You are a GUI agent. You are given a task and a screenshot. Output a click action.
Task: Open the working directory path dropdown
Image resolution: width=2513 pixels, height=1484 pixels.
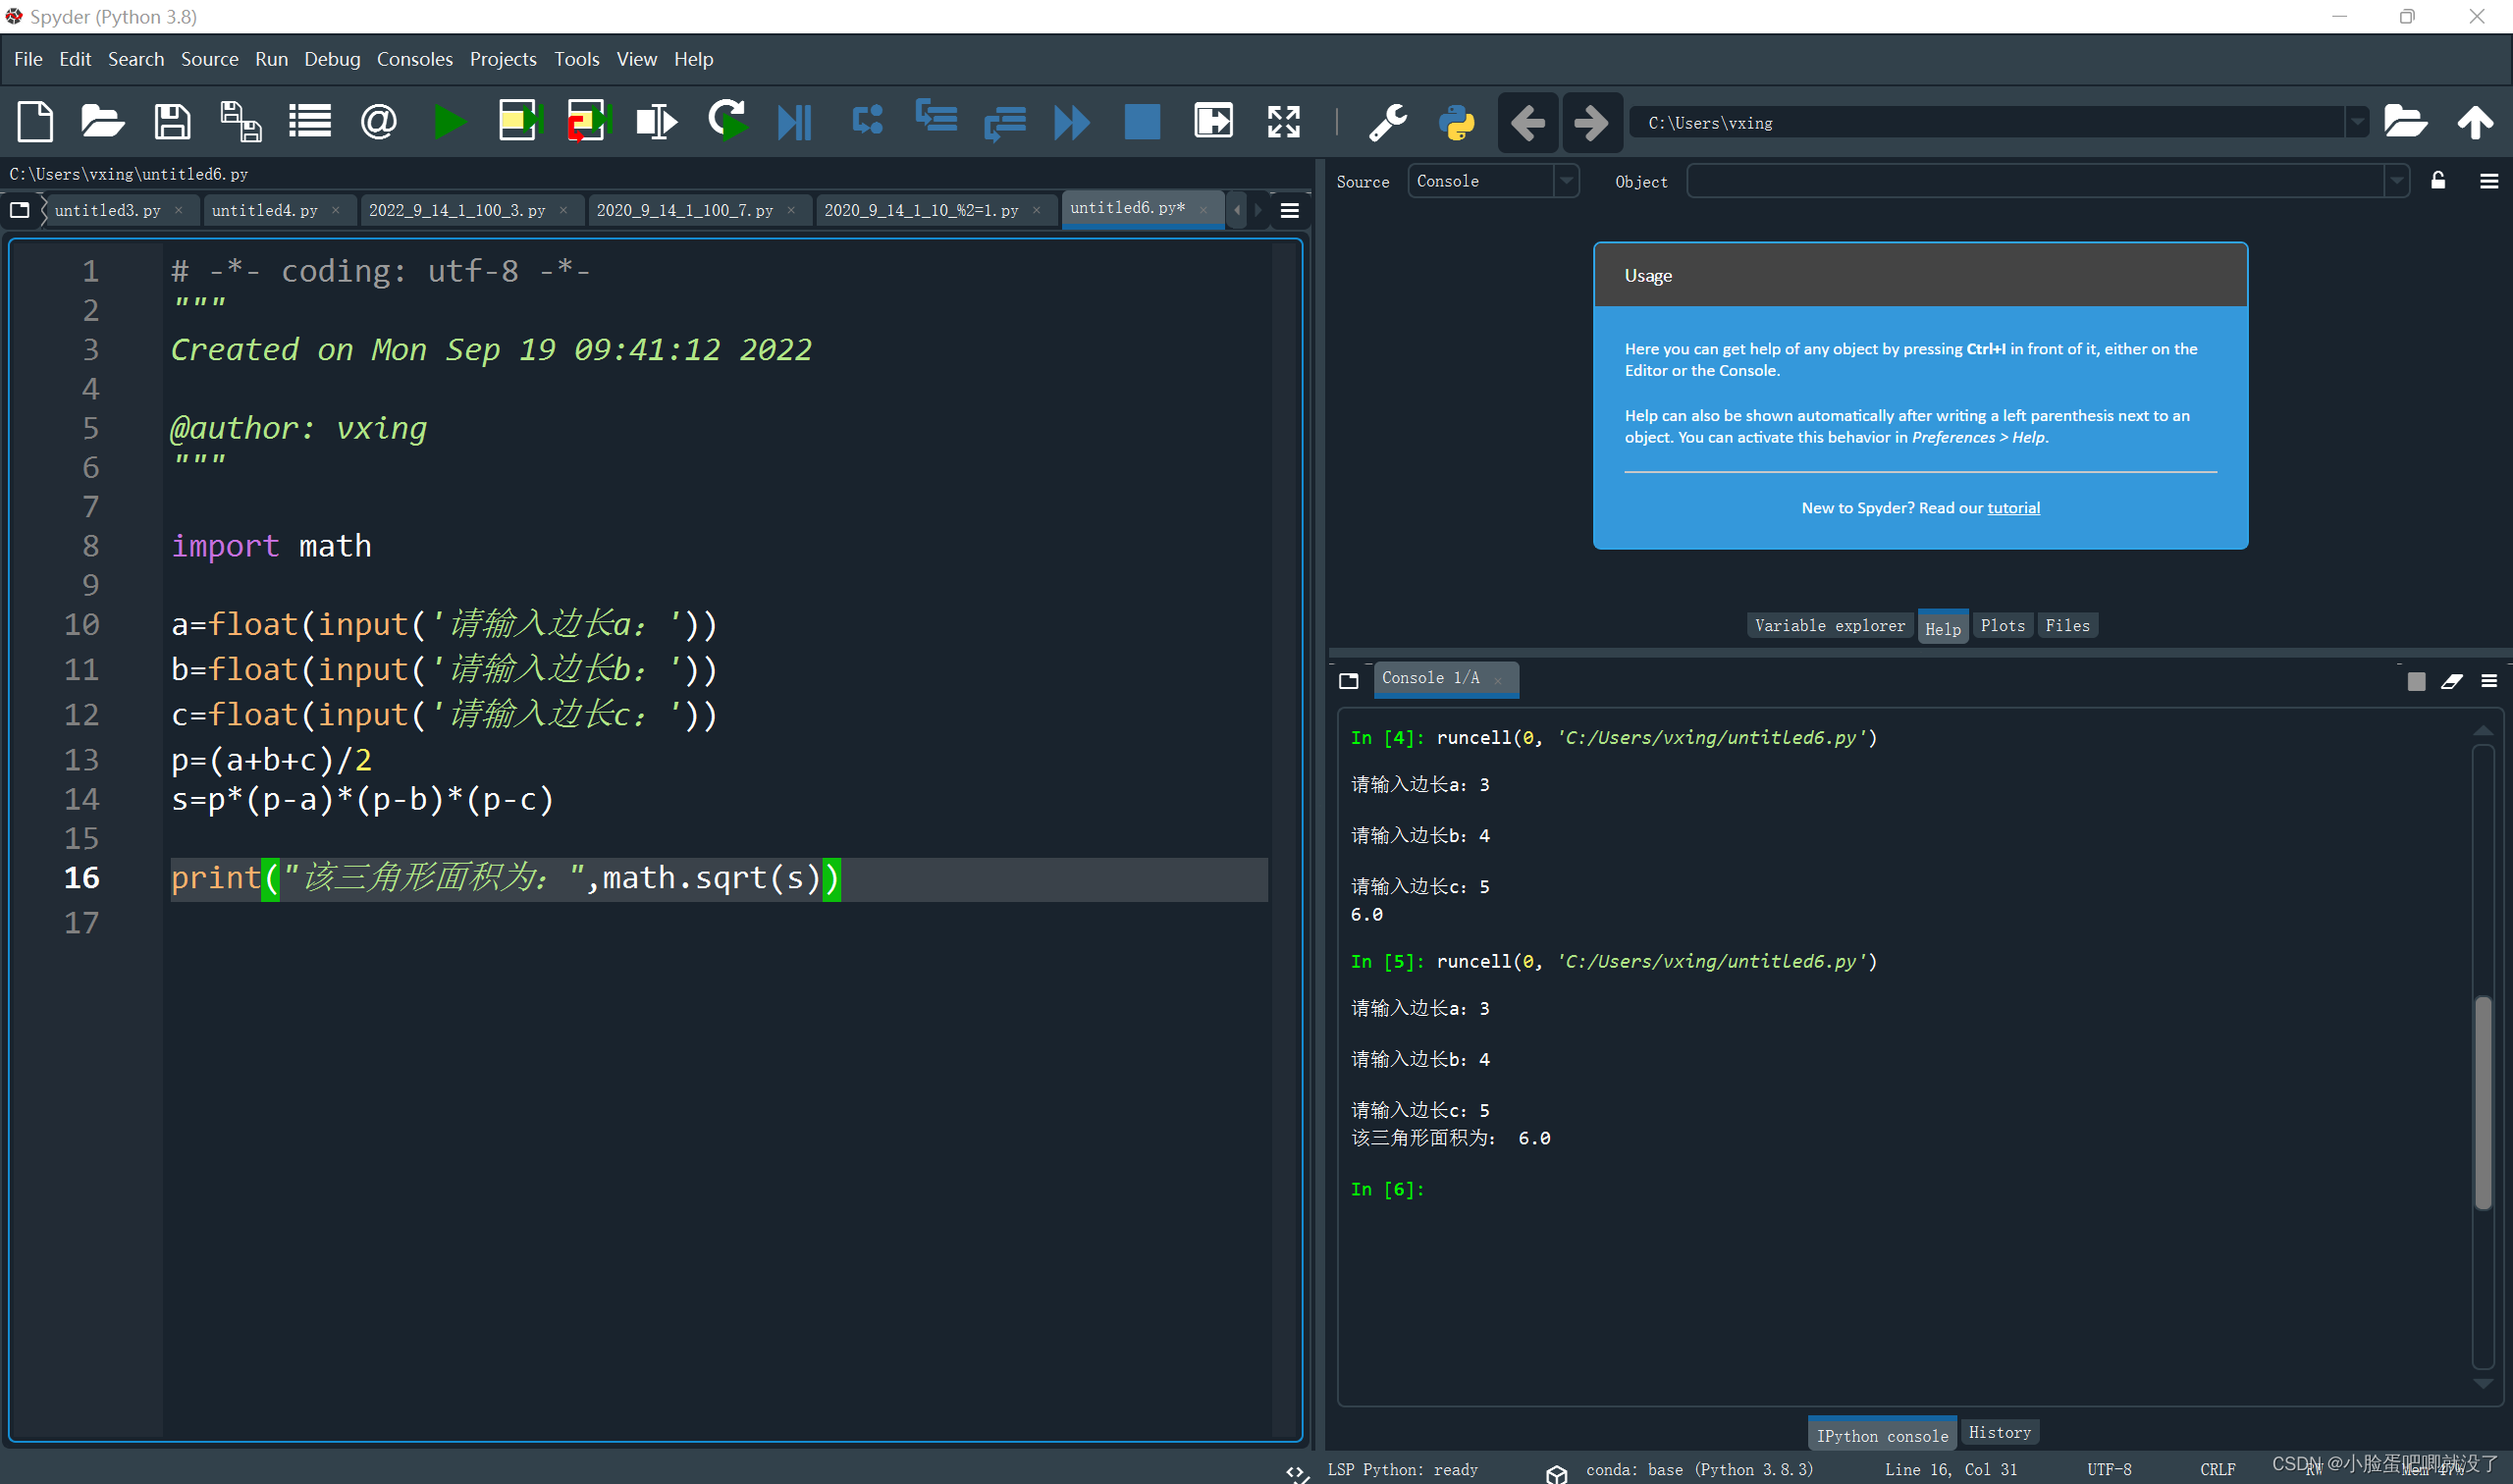2357,122
